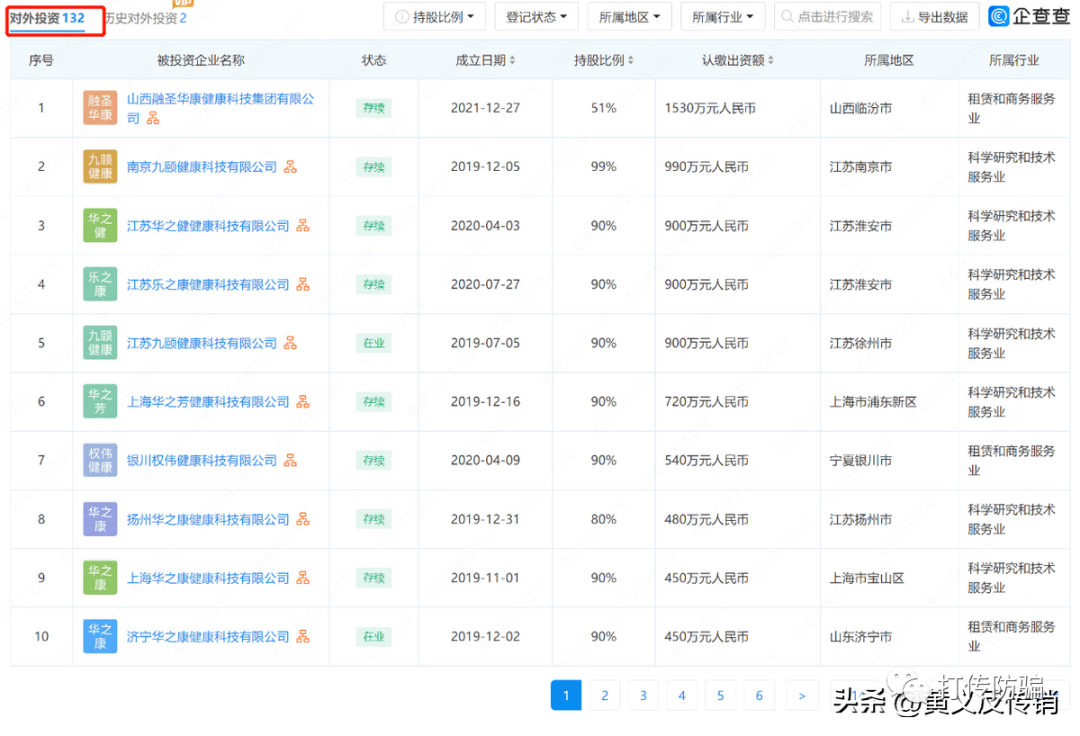Expand the 登记状态 filter dropdown

click(536, 17)
